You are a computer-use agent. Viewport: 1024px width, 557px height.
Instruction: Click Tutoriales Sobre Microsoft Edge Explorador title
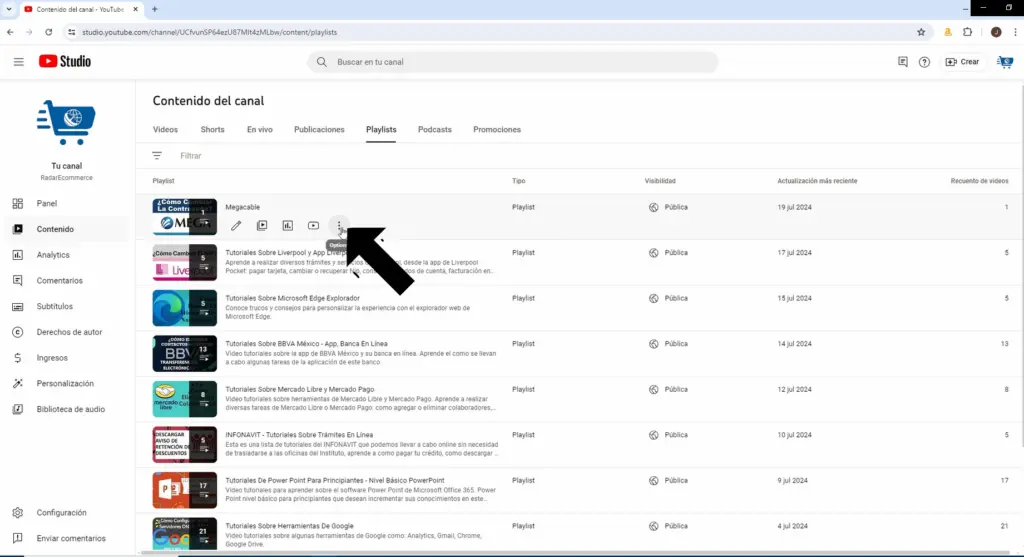point(293,298)
